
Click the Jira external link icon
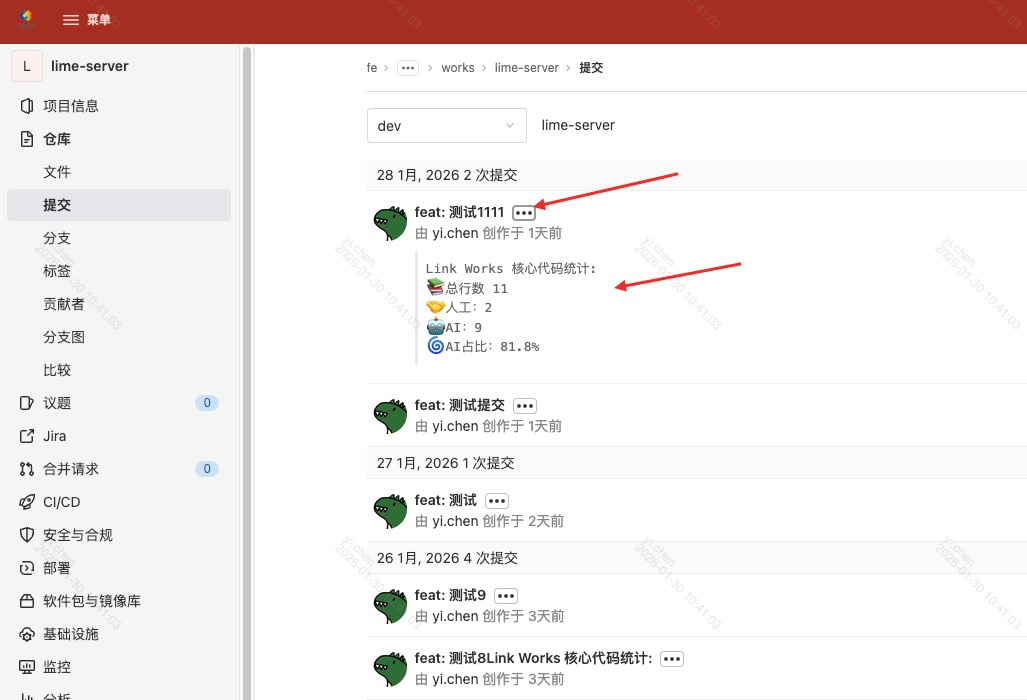(x=28, y=436)
